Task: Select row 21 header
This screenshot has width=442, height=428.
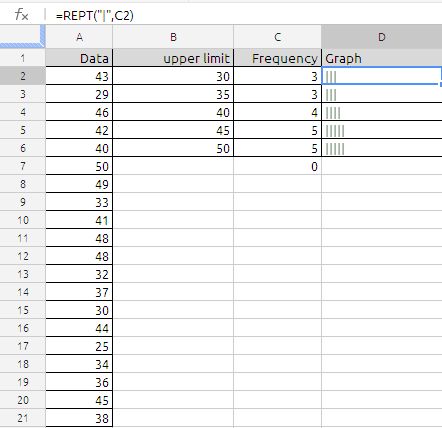Action: tap(23, 418)
